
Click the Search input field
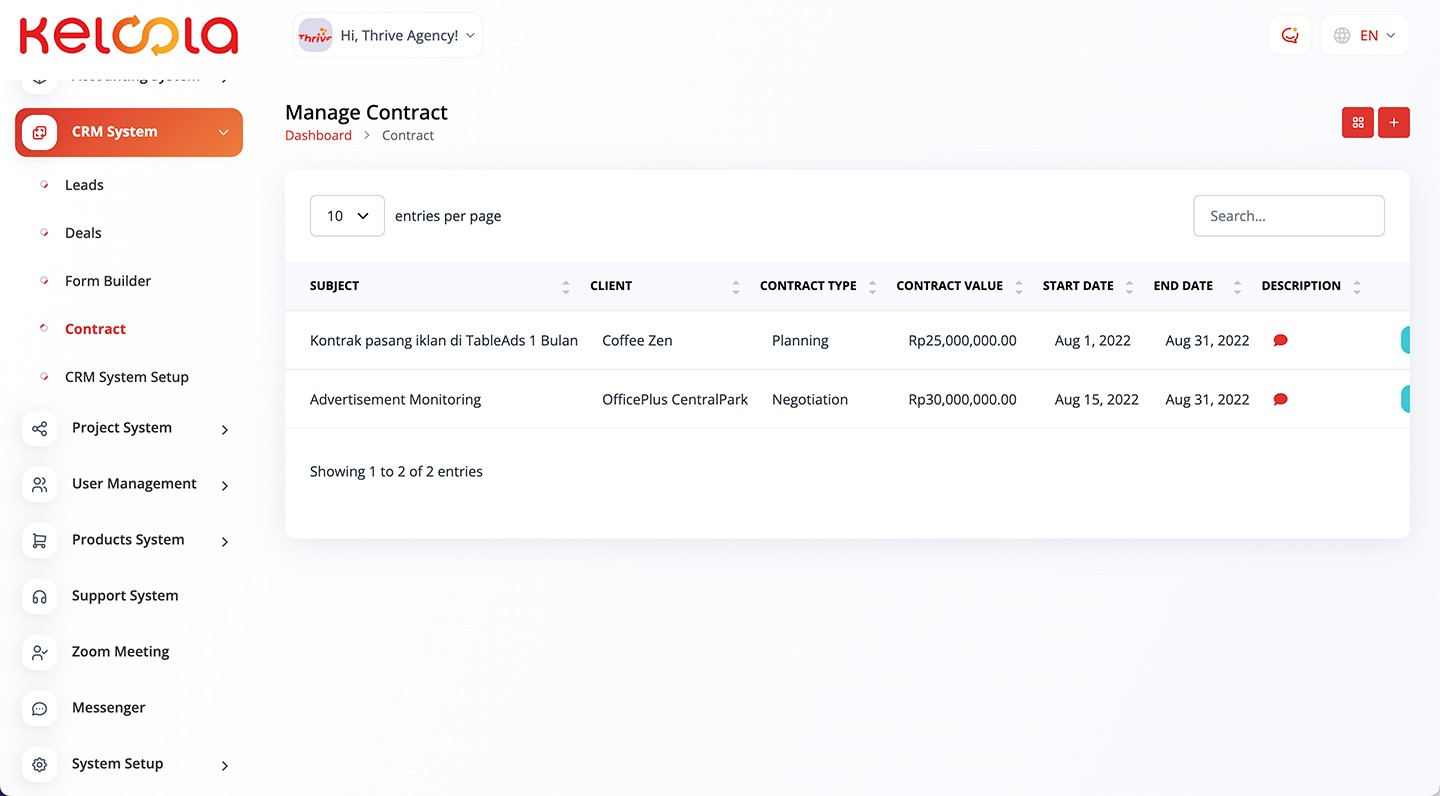pos(1288,216)
